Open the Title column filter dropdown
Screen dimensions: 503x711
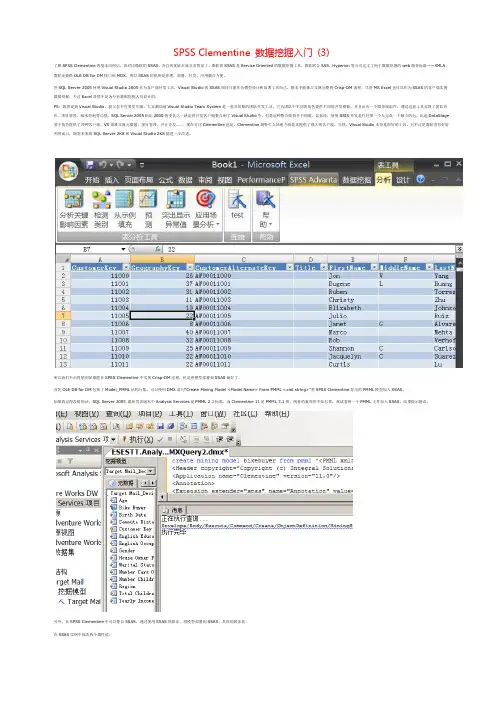[x=323, y=268]
